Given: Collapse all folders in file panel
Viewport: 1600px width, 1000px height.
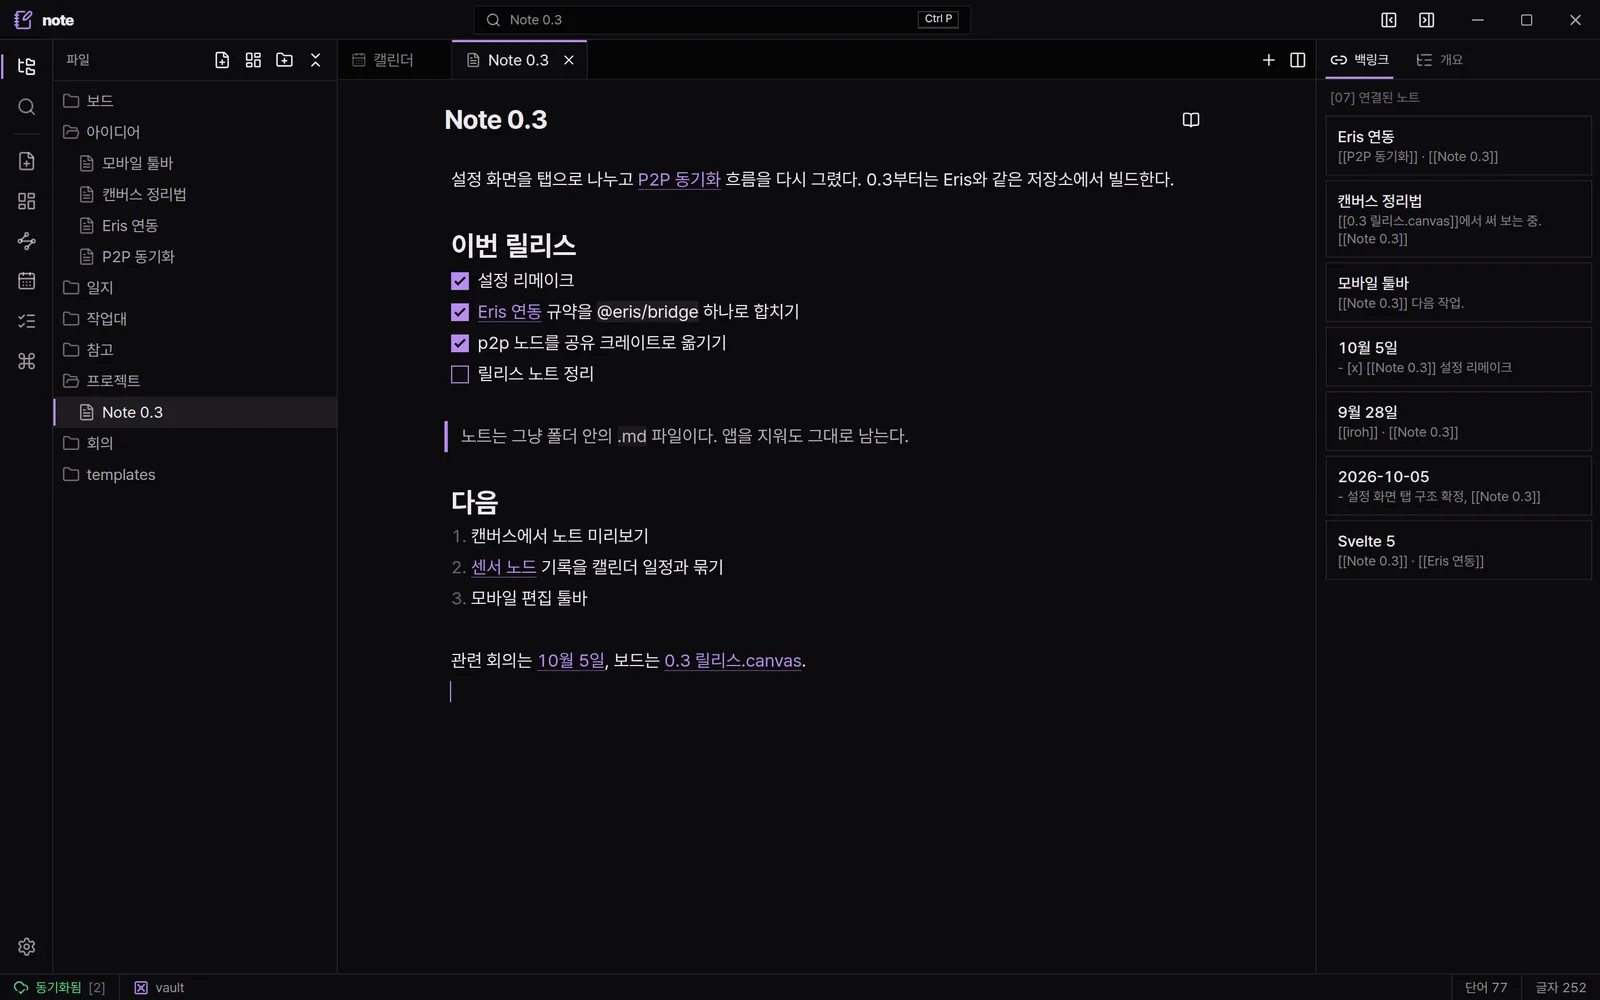Looking at the screenshot, I should click(x=315, y=60).
